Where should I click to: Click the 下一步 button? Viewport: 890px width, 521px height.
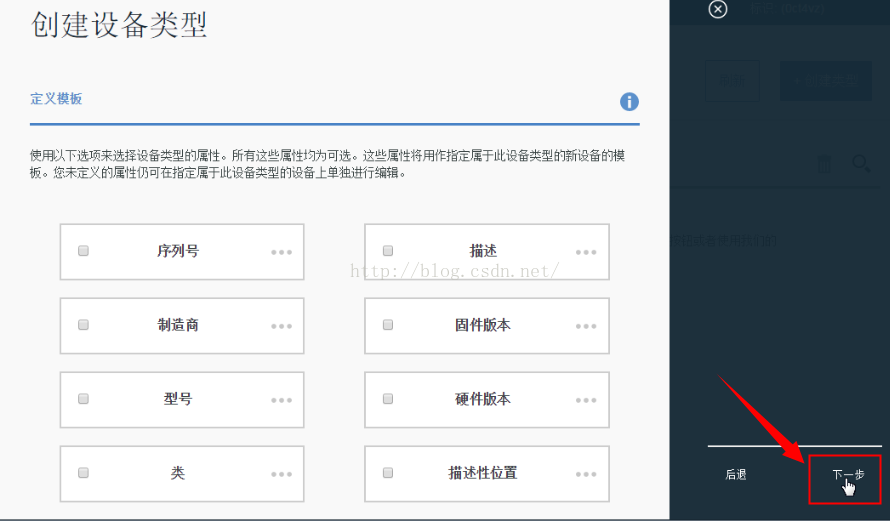click(x=846, y=475)
